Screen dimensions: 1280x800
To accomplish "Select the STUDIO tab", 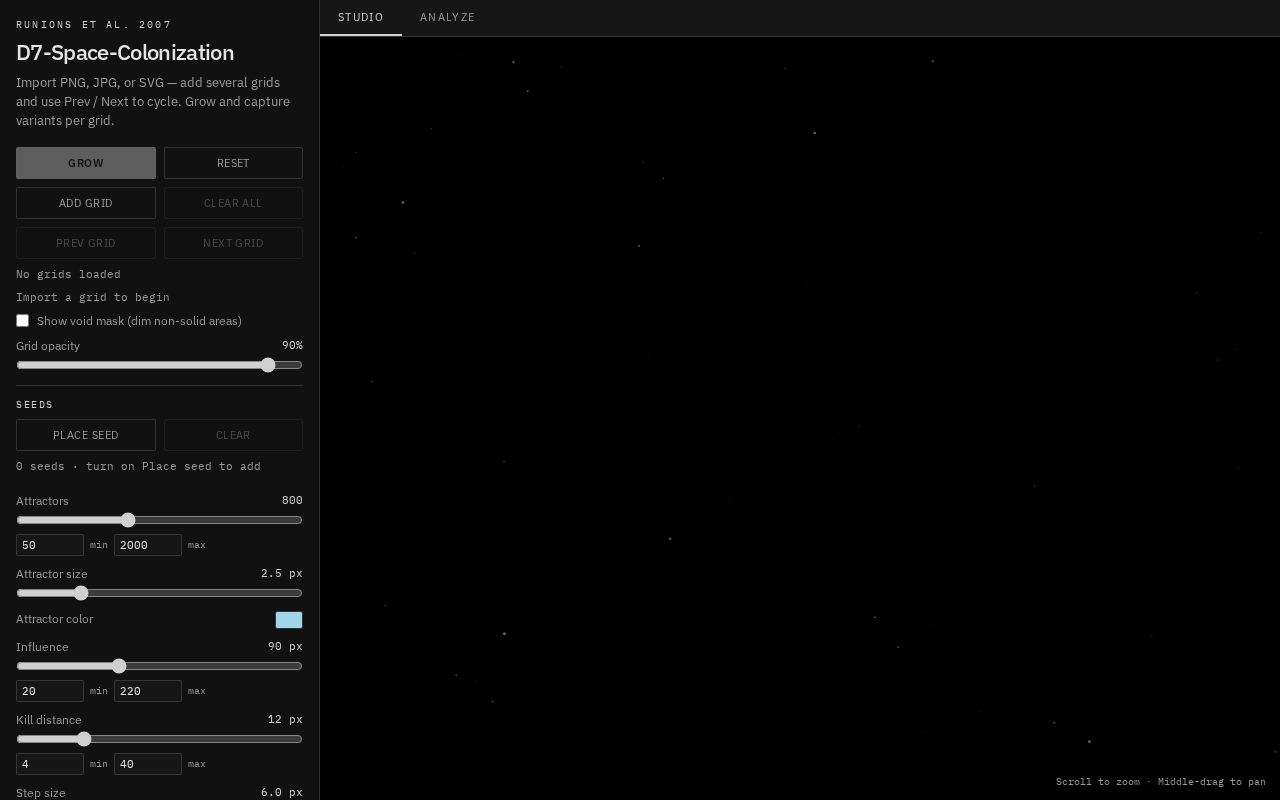I will 360,17.
